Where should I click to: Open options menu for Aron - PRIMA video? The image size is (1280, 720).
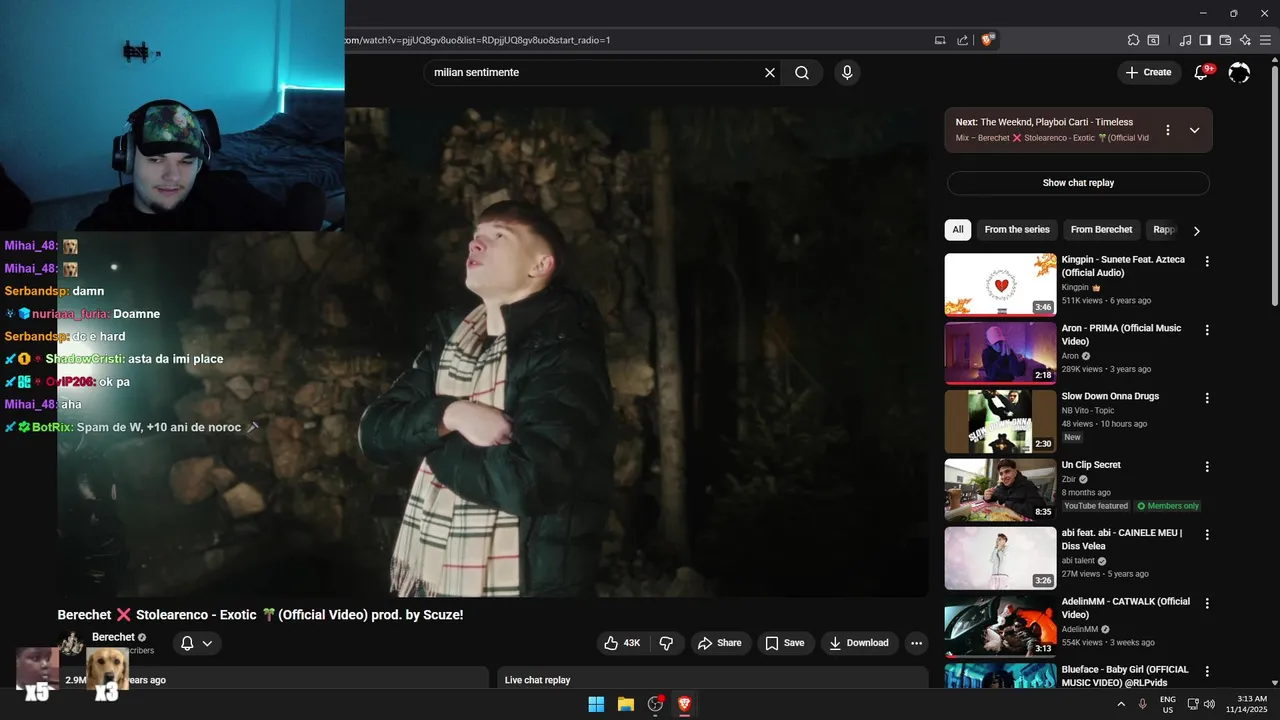pos(1207,330)
